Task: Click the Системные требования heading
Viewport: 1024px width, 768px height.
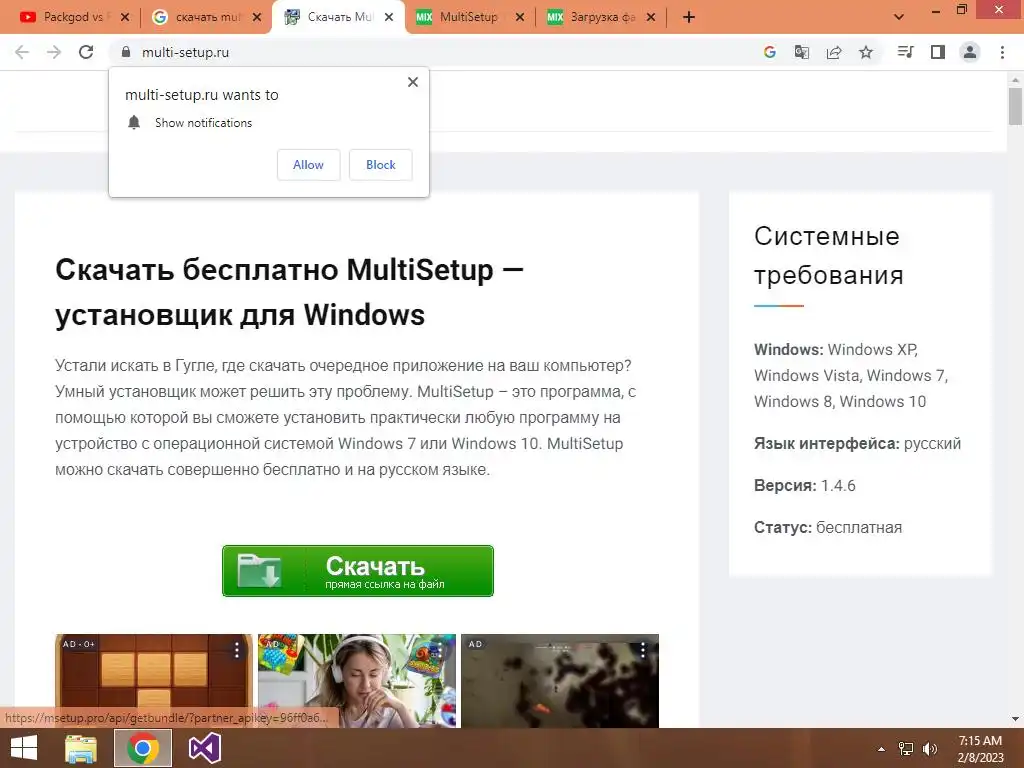Action: [x=829, y=255]
